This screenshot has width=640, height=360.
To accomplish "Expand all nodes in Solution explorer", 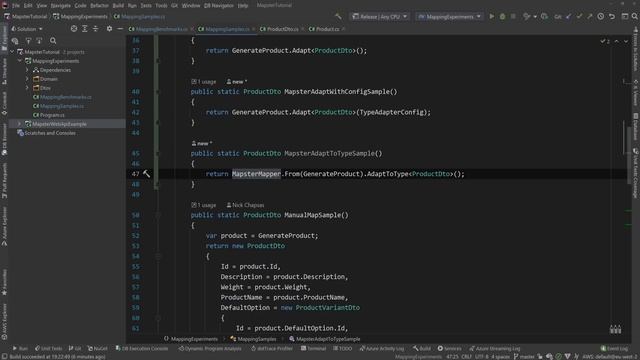I will 84,29.
